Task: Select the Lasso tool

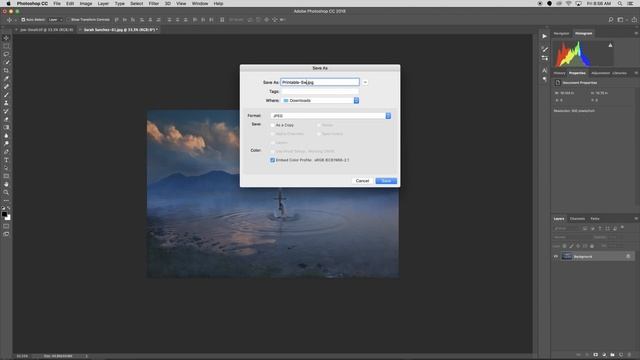Action: pos(6,54)
